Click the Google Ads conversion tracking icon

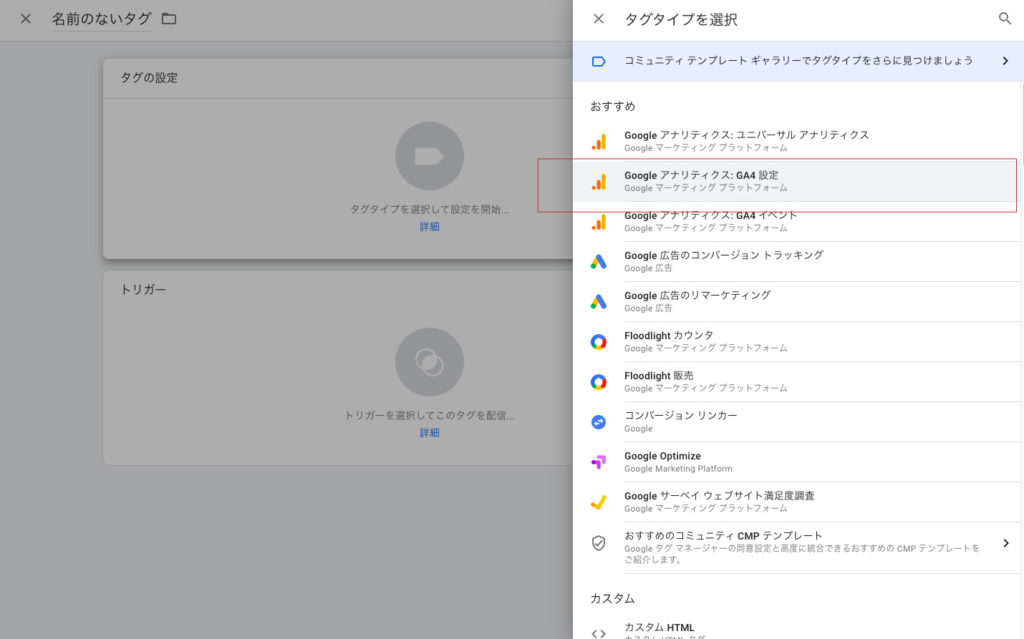tap(598, 262)
